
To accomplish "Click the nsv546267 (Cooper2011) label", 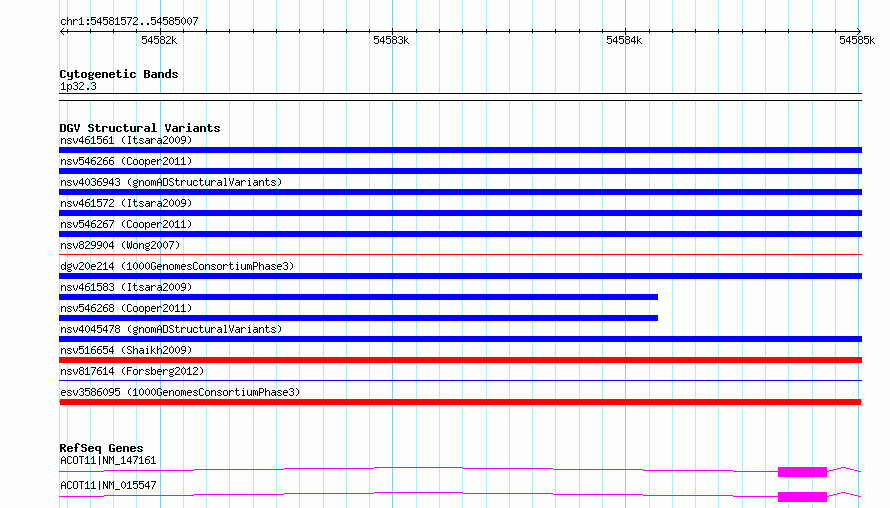I will pos(126,224).
